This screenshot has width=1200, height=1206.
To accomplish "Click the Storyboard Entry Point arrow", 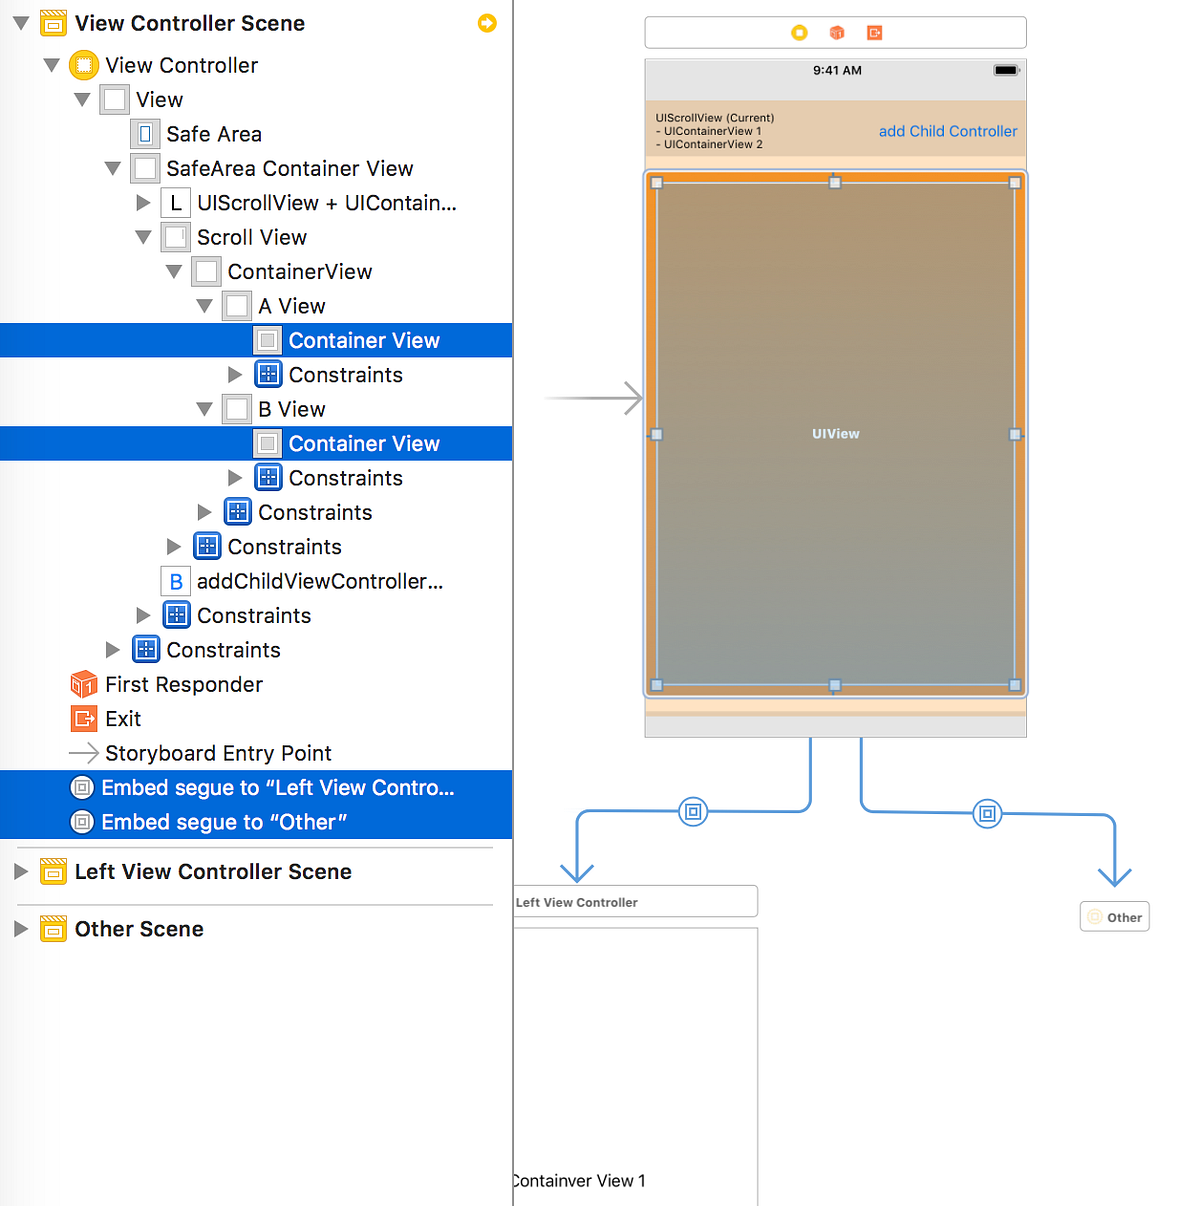I will pyautogui.click(x=84, y=753).
